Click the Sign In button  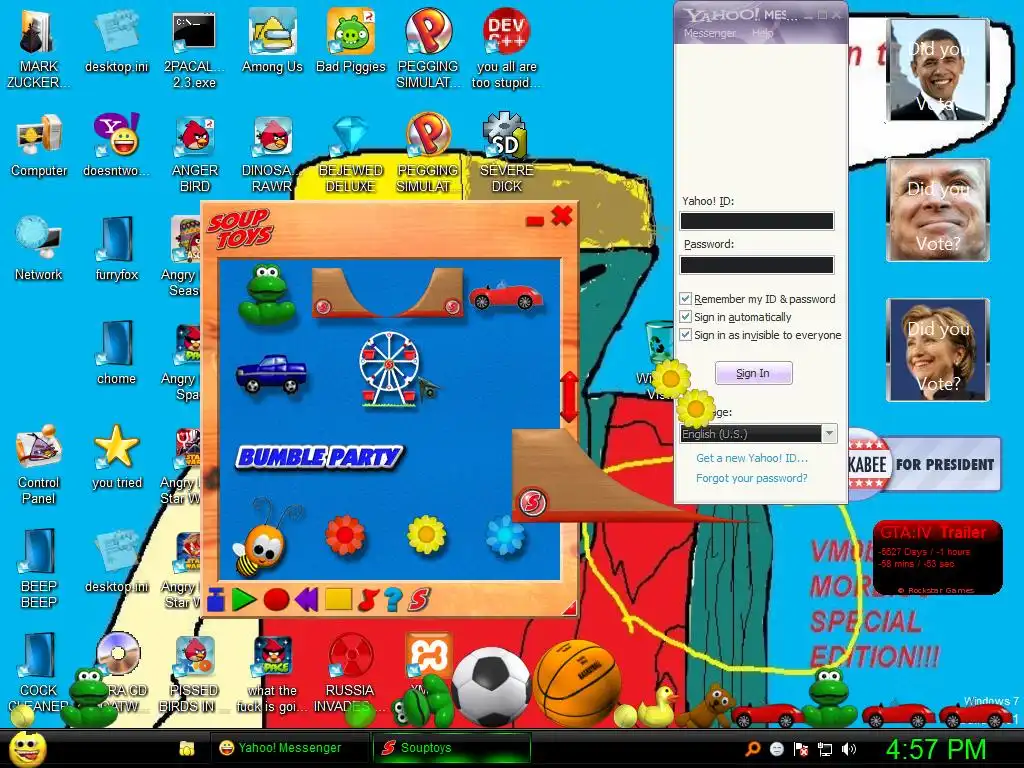(x=754, y=373)
